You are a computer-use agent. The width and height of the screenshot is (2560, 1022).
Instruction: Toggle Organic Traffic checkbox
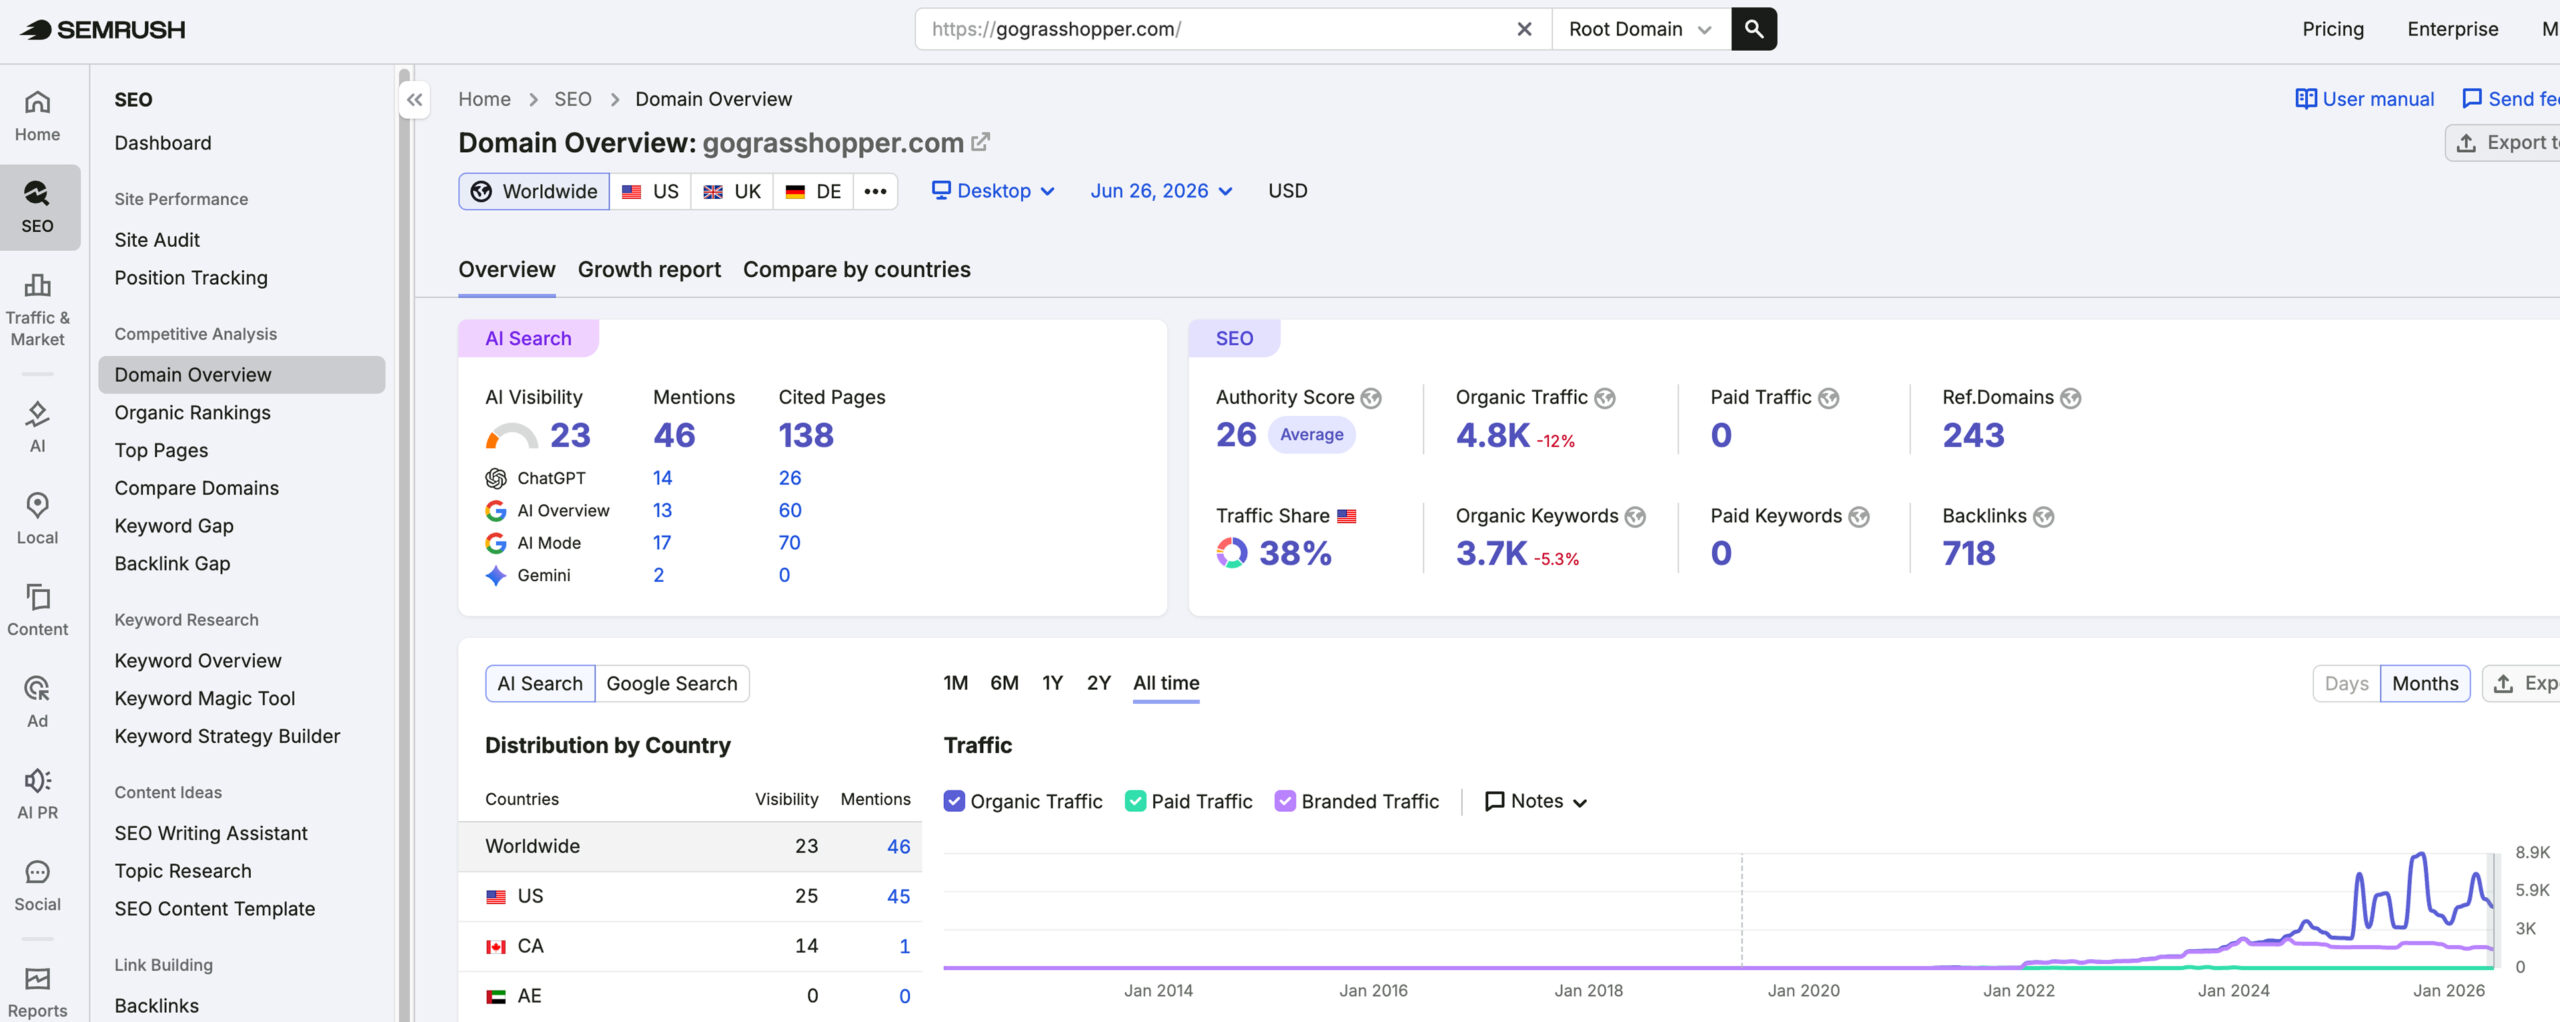[x=954, y=801]
